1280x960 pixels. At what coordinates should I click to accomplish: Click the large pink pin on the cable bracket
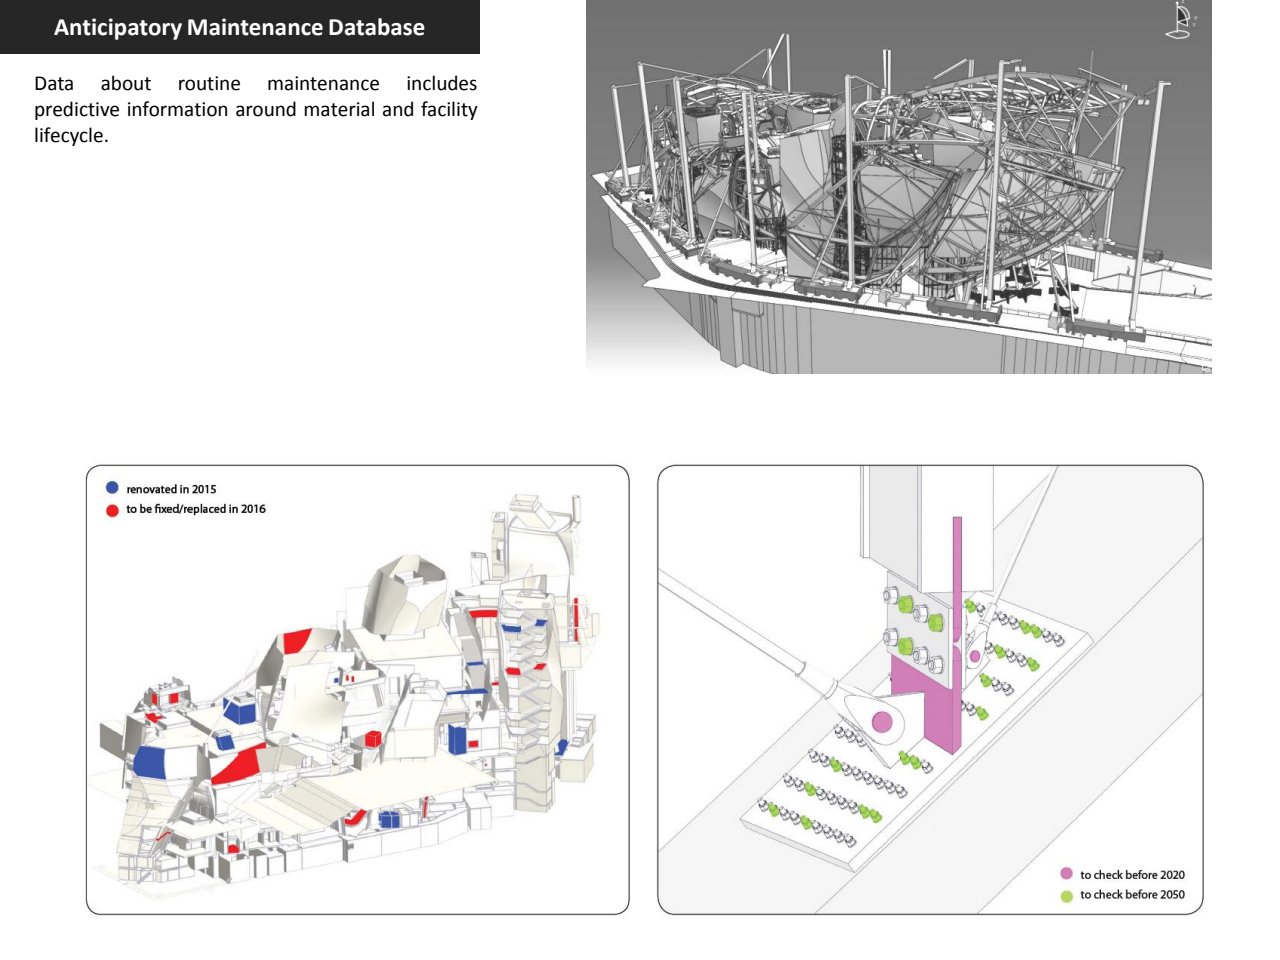pyautogui.click(x=881, y=721)
